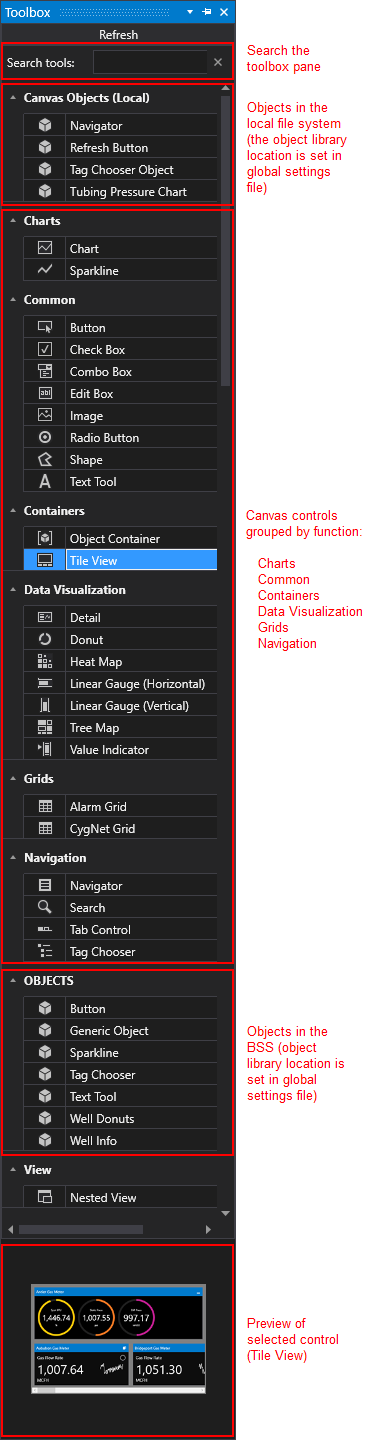Collapse the Containers group

12,511
